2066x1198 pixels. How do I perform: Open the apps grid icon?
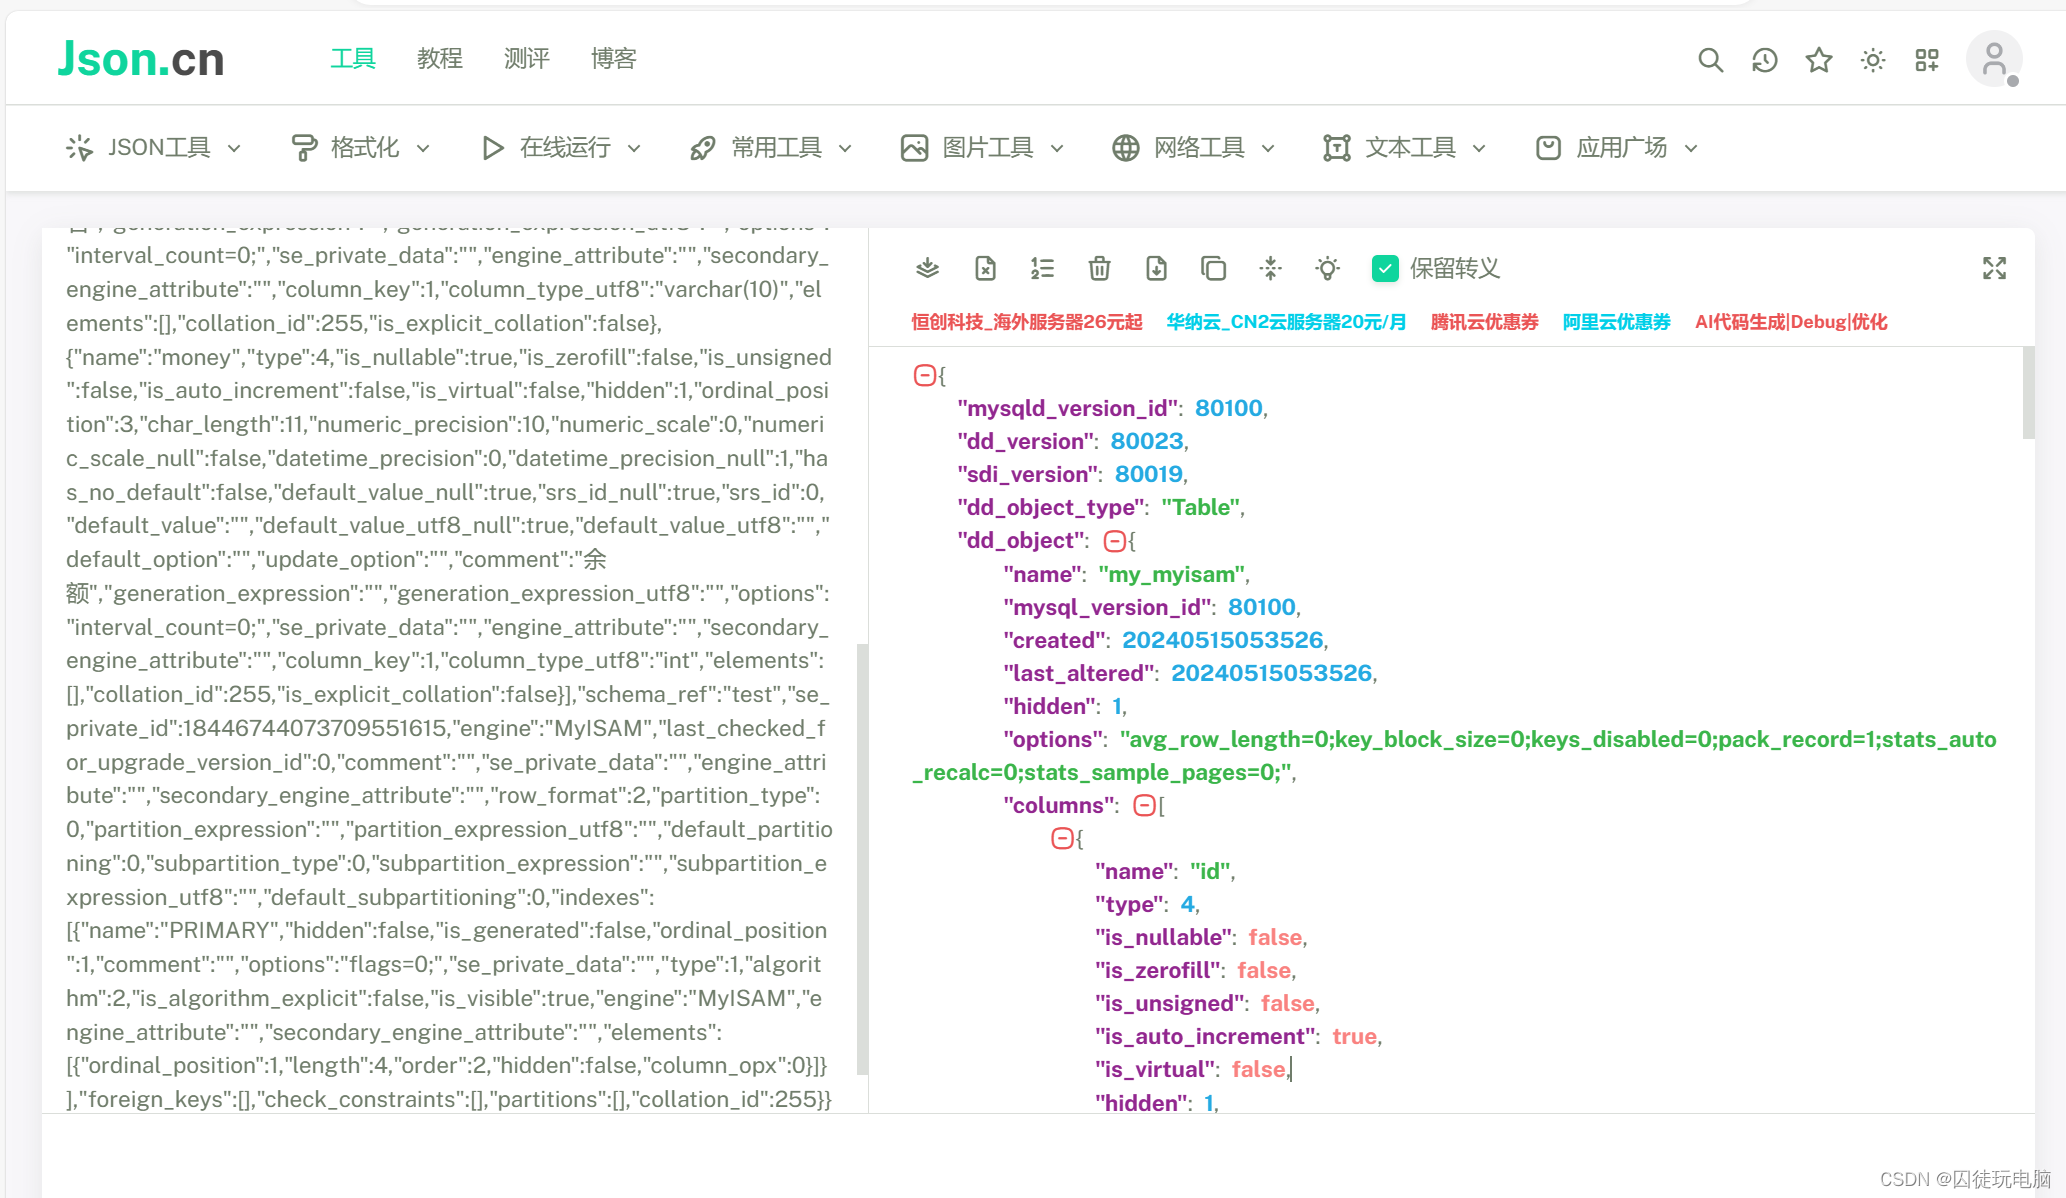coord(1927,60)
